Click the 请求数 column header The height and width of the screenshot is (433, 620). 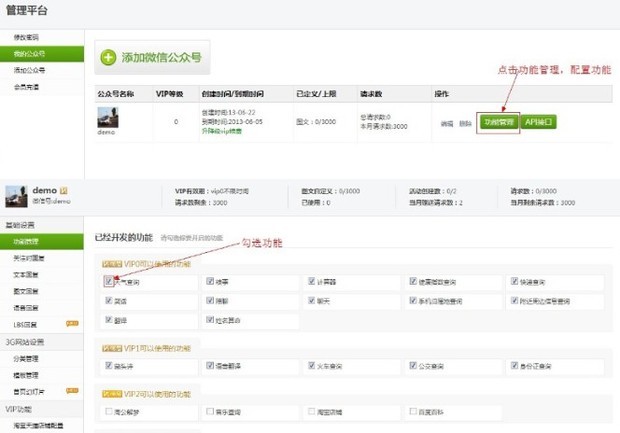coord(371,94)
